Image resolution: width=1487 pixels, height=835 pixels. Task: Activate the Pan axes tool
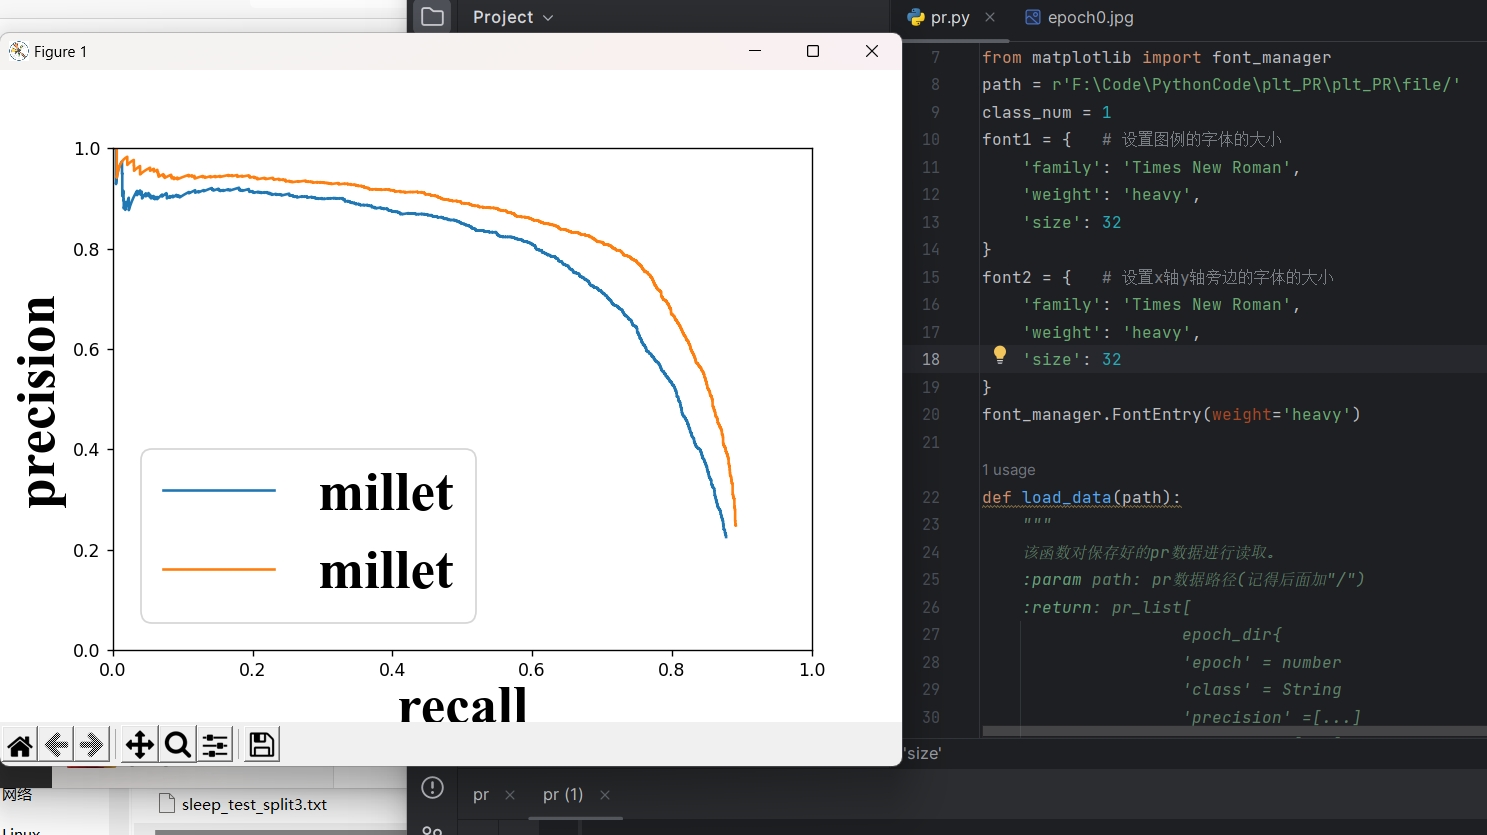[x=140, y=745]
